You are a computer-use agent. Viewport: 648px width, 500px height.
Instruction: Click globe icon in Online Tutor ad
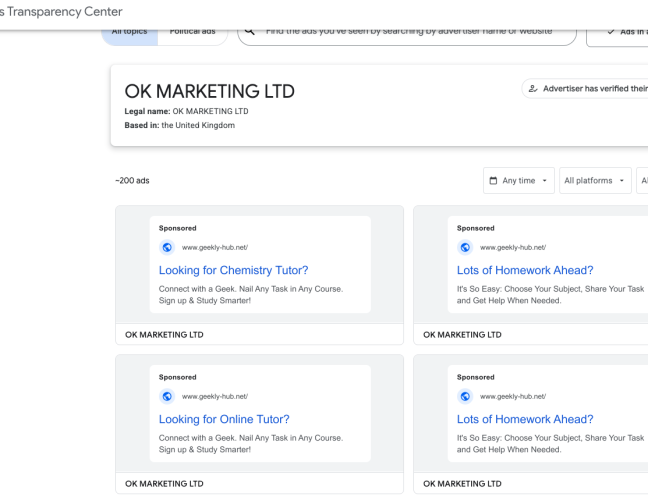(167, 396)
